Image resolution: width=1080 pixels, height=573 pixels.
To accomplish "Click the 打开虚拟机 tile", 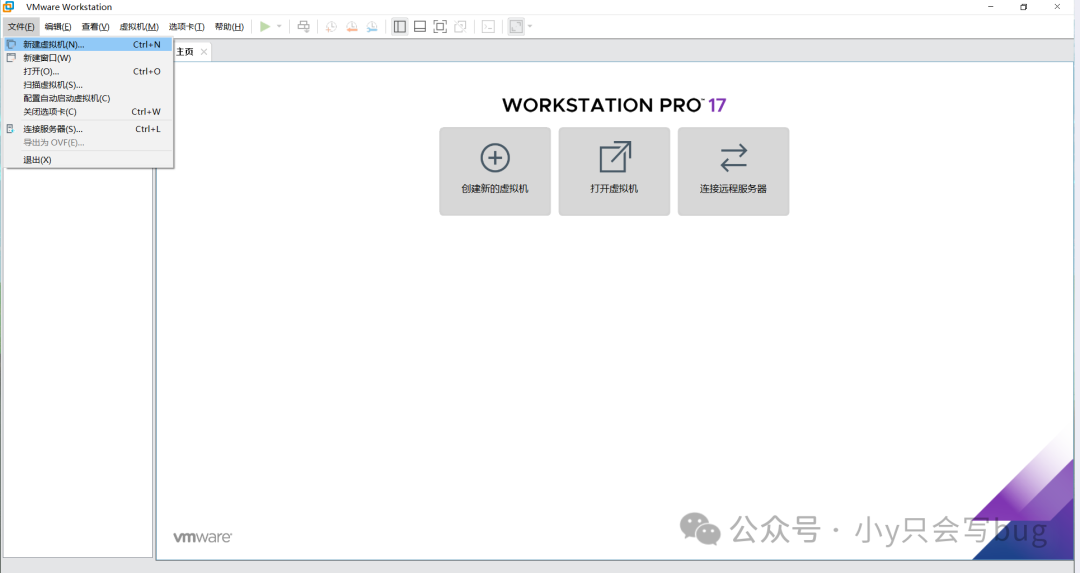I will click(614, 171).
